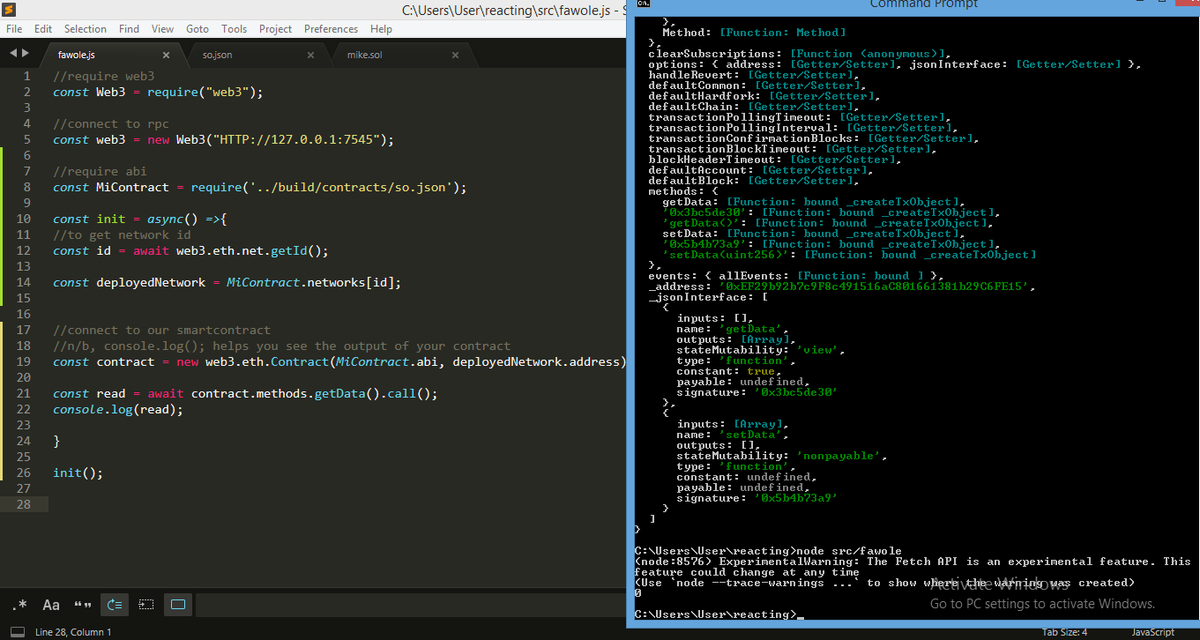
Task: Click line number 26 in the gutter
Action: point(24,473)
